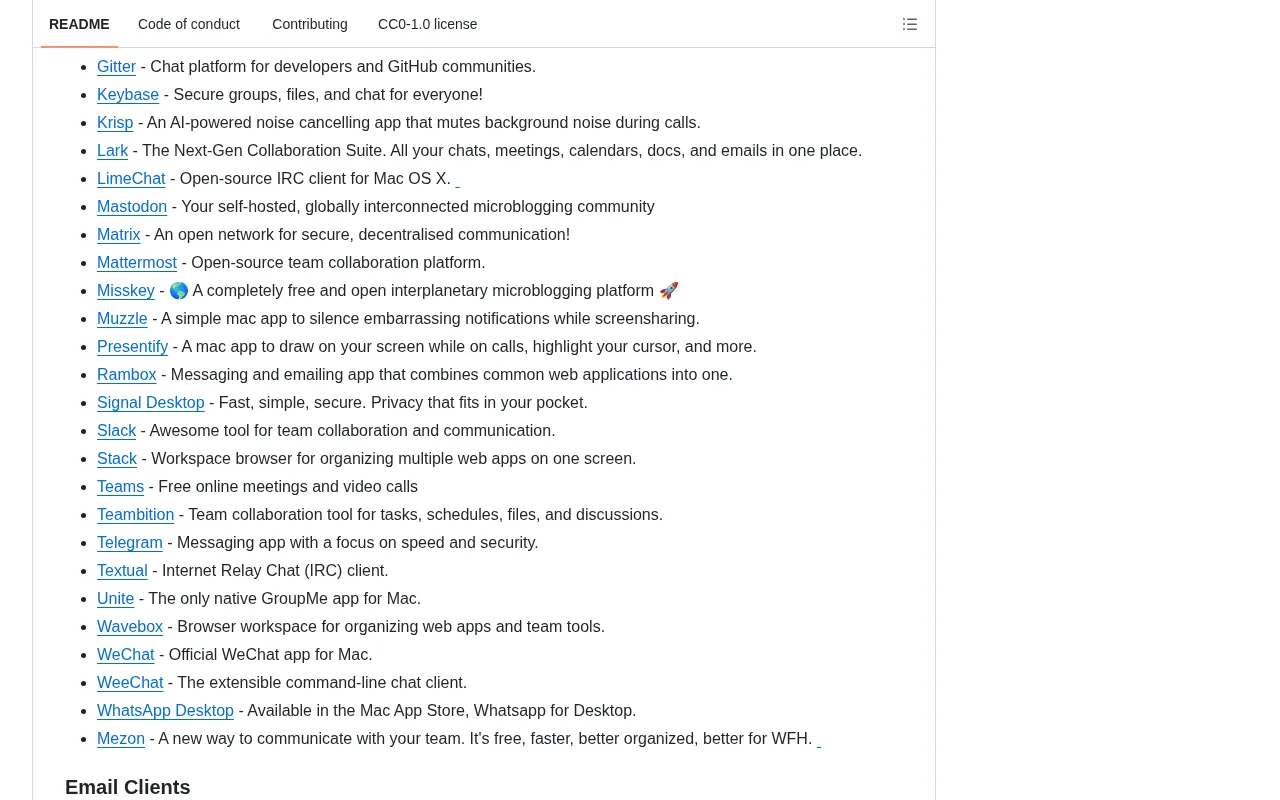Select the CC0-1.0 license tab
The width and height of the screenshot is (1280, 800).
click(428, 24)
